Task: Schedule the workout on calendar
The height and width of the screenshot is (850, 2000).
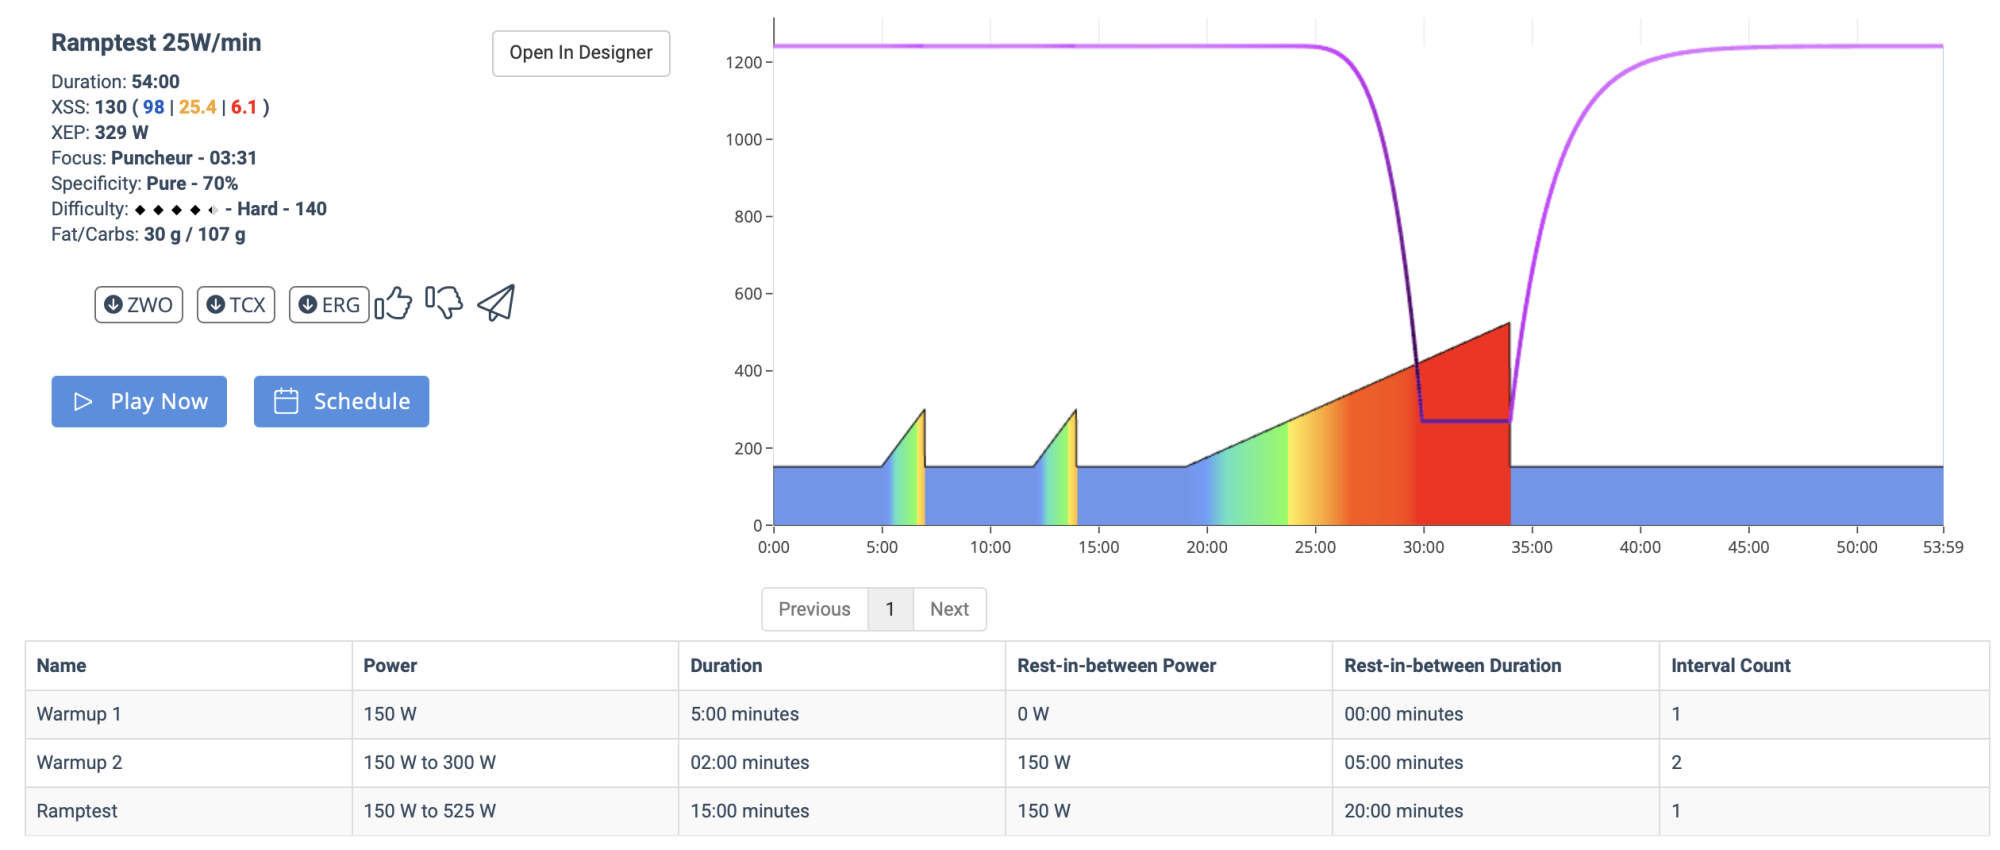Action: click(x=341, y=401)
